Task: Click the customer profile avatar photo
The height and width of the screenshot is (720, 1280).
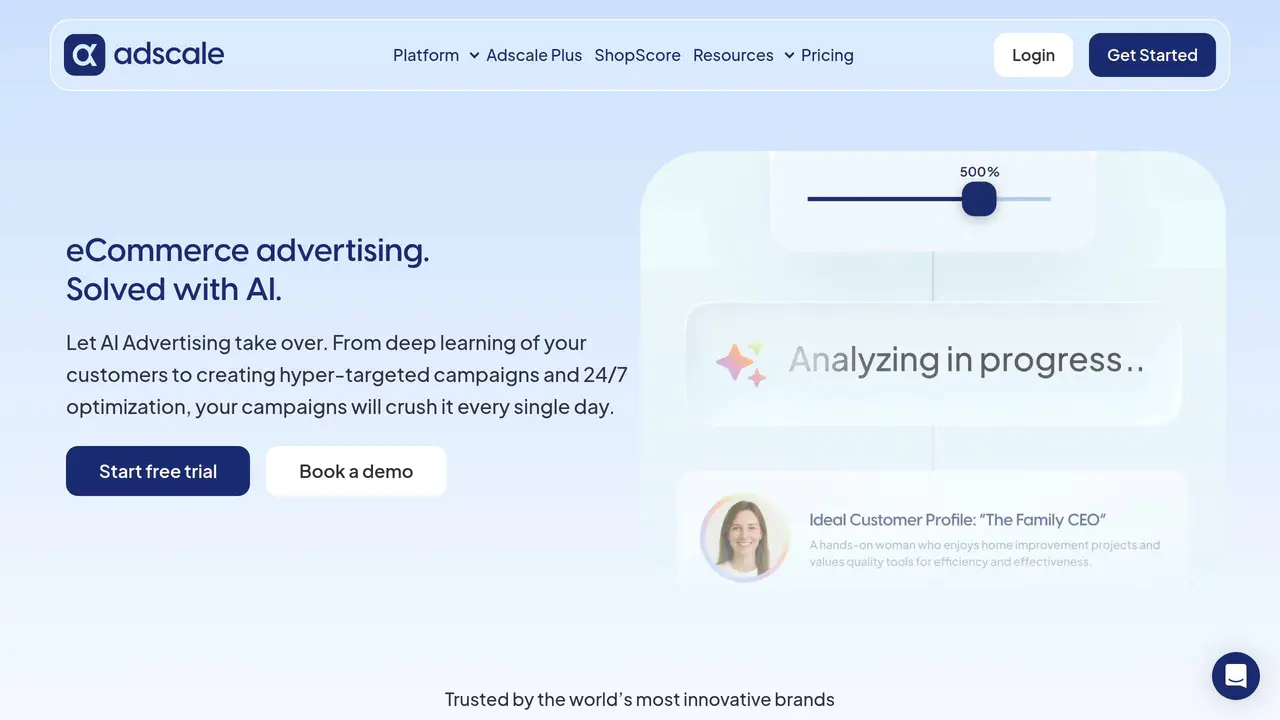Action: coord(745,537)
